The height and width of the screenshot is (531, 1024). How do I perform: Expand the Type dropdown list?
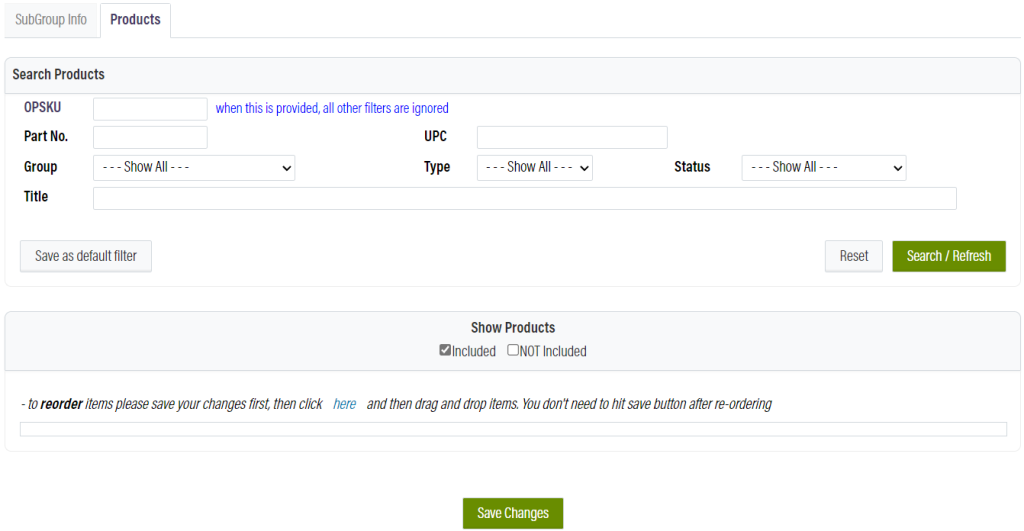click(x=534, y=168)
